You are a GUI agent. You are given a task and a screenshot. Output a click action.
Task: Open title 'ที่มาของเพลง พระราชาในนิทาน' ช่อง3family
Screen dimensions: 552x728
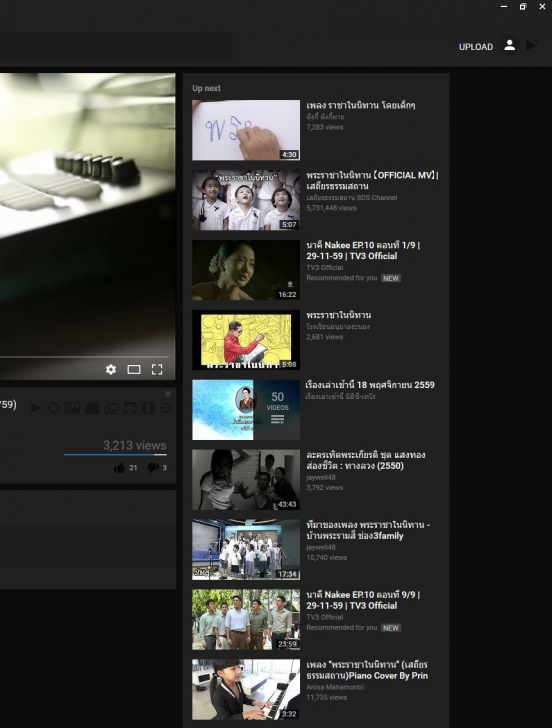coord(368,530)
